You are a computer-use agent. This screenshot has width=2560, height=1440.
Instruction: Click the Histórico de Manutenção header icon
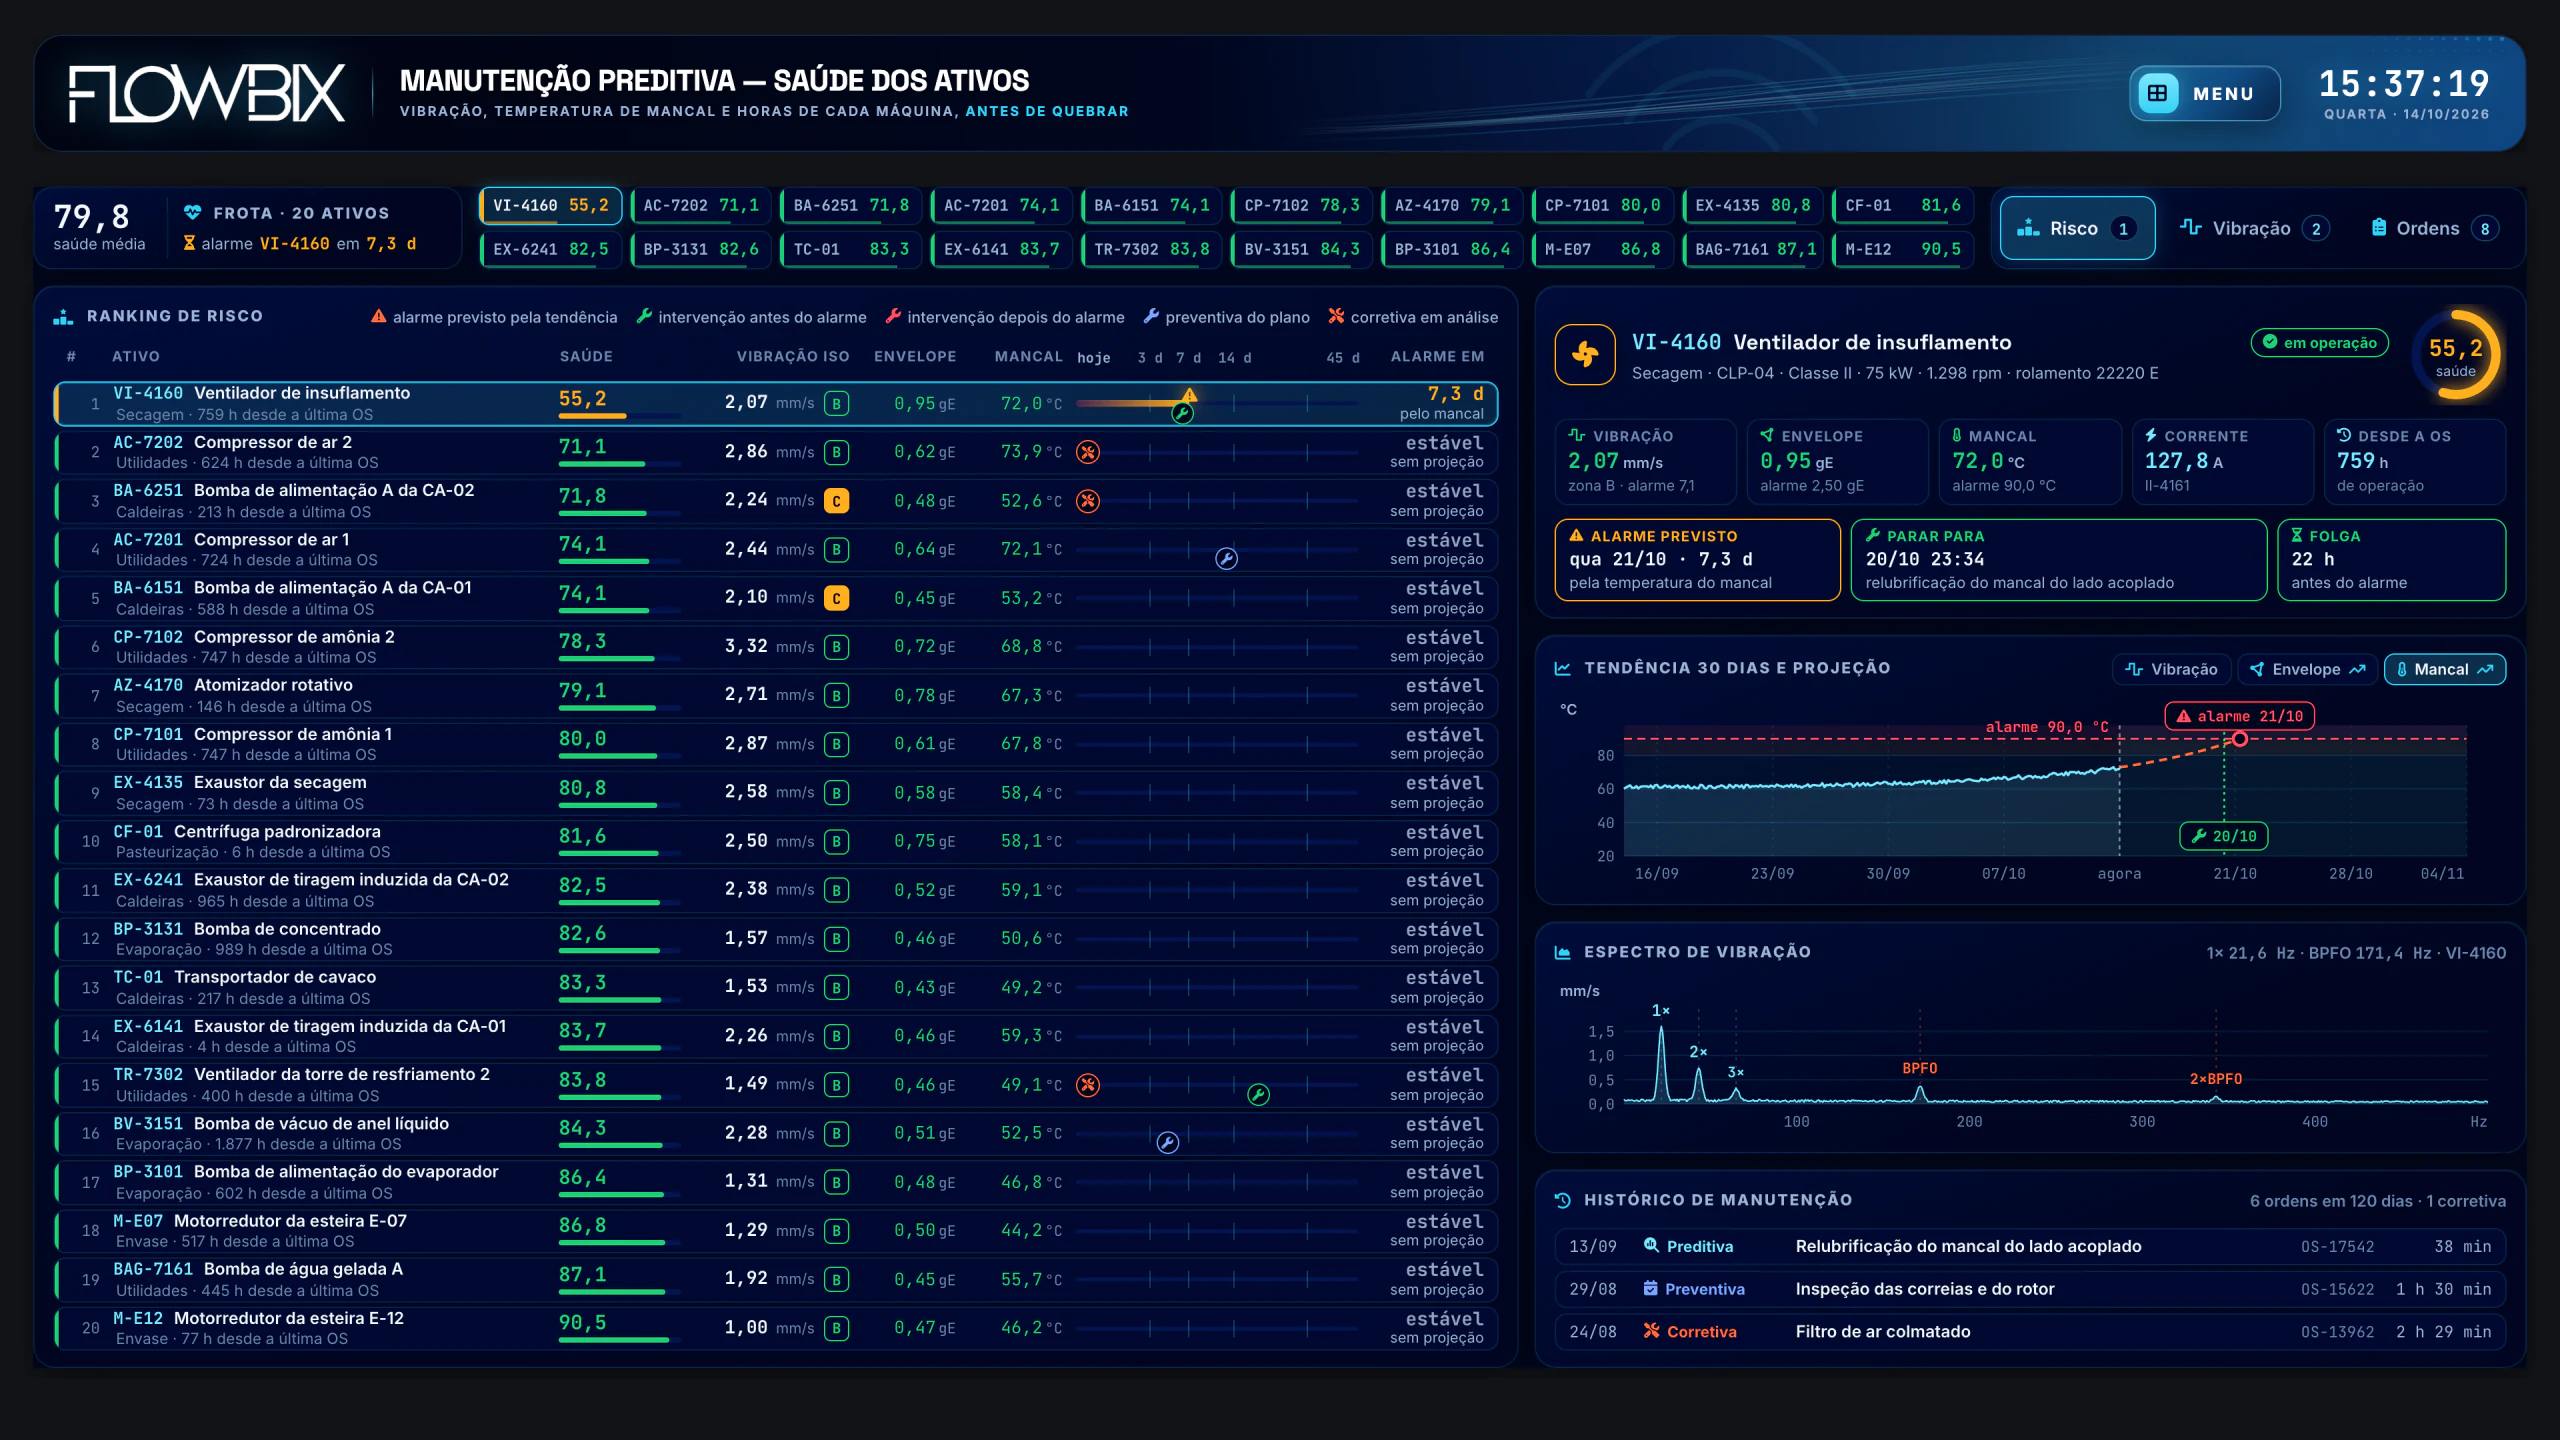point(1563,1200)
